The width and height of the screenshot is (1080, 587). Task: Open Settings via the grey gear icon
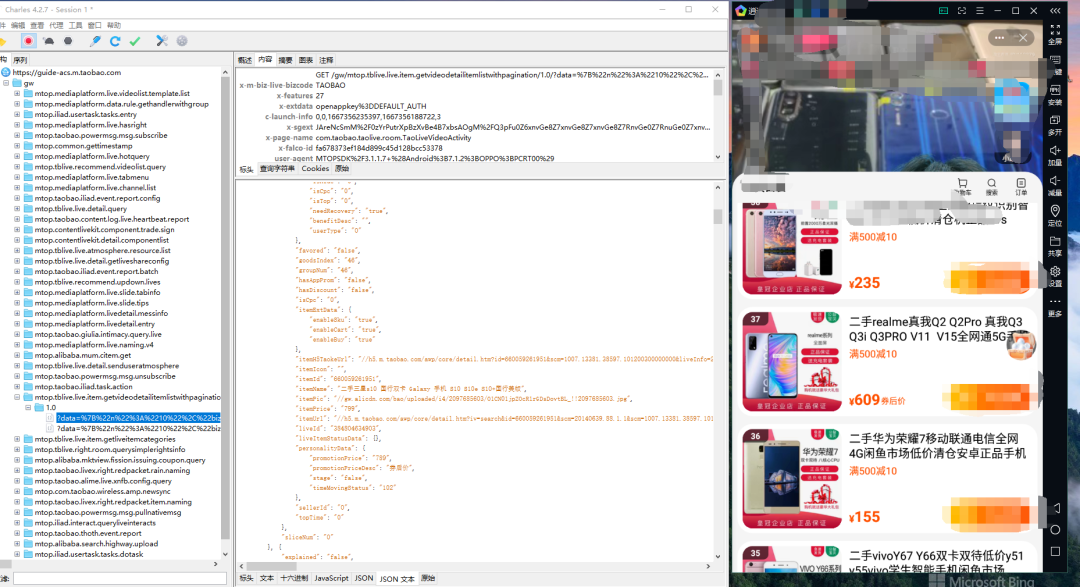pyautogui.click(x=182, y=41)
